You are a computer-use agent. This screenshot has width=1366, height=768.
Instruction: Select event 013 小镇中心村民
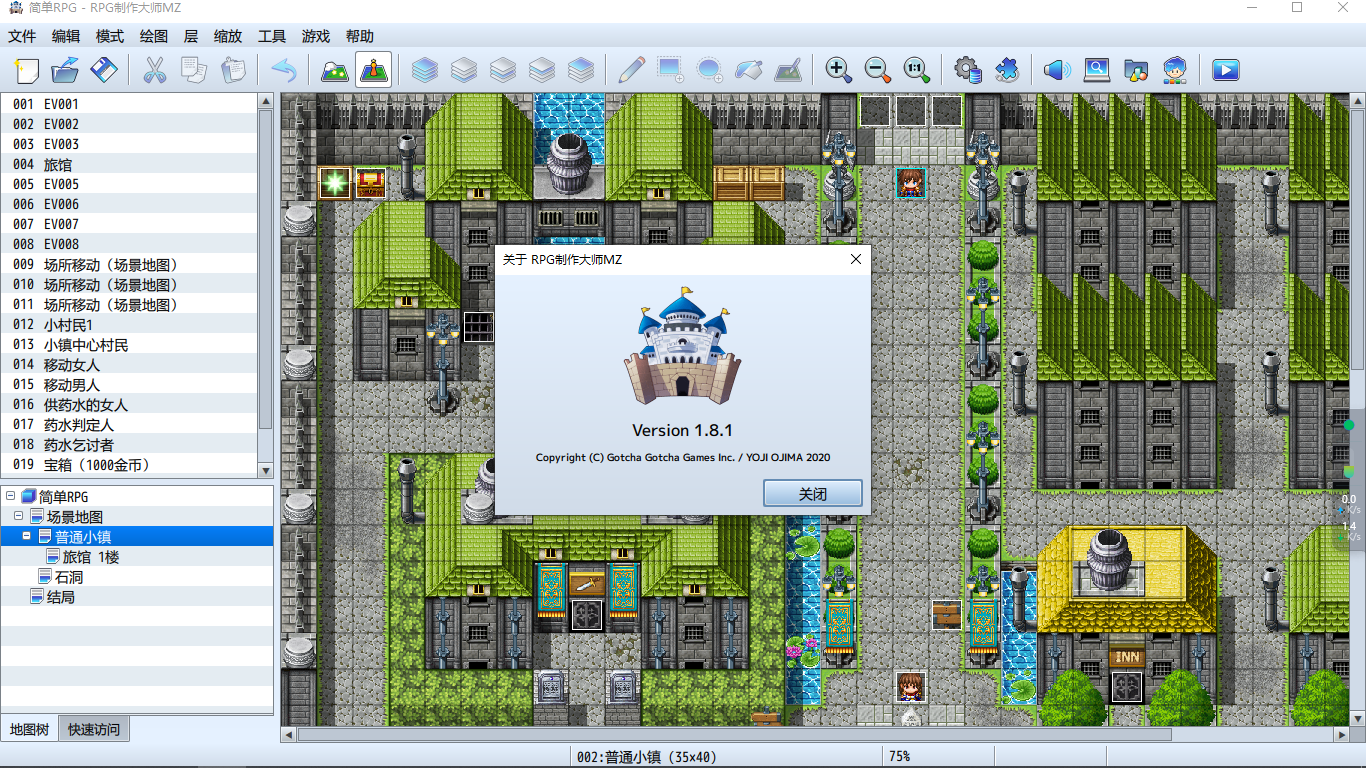tap(129, 345)
